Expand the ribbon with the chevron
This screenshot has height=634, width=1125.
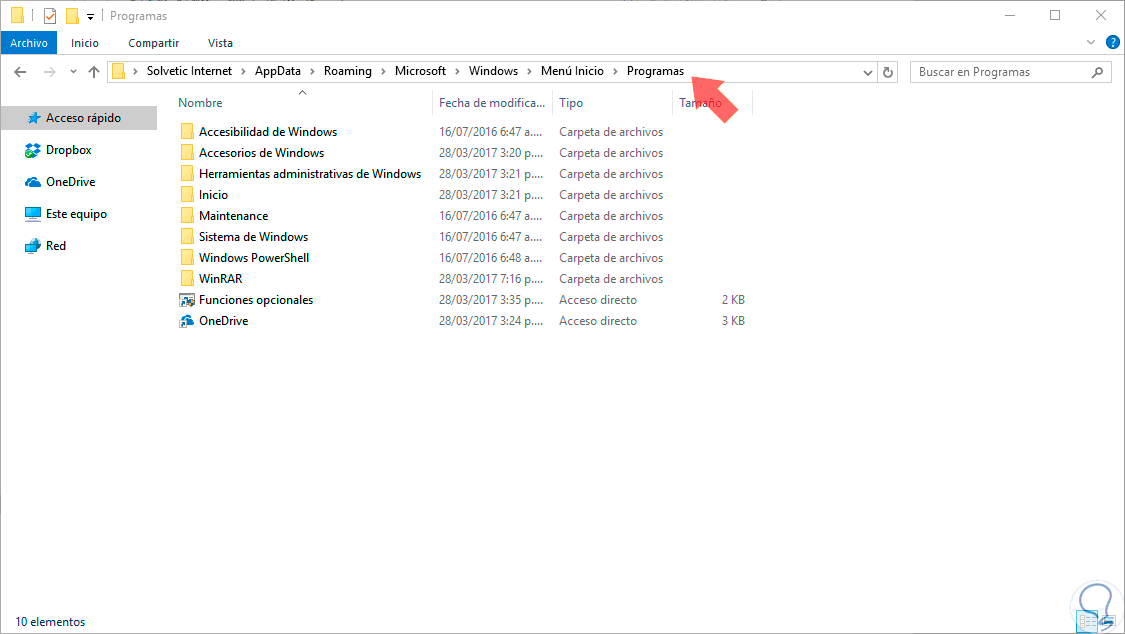tap(1091, 42)
